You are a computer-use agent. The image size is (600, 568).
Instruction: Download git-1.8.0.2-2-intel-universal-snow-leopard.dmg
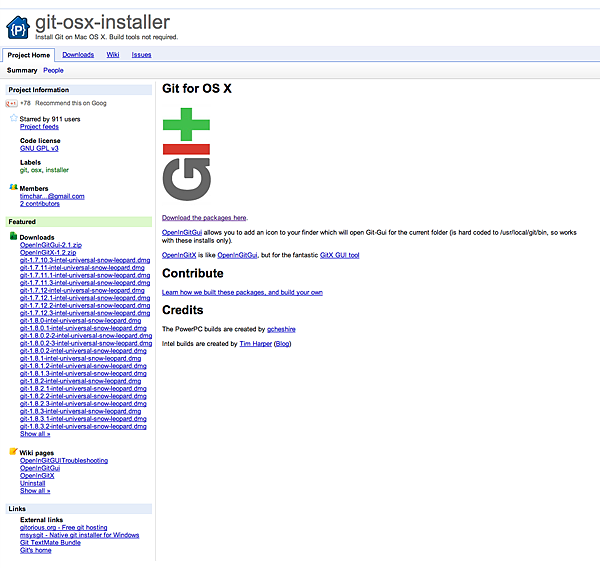point(86,336)
